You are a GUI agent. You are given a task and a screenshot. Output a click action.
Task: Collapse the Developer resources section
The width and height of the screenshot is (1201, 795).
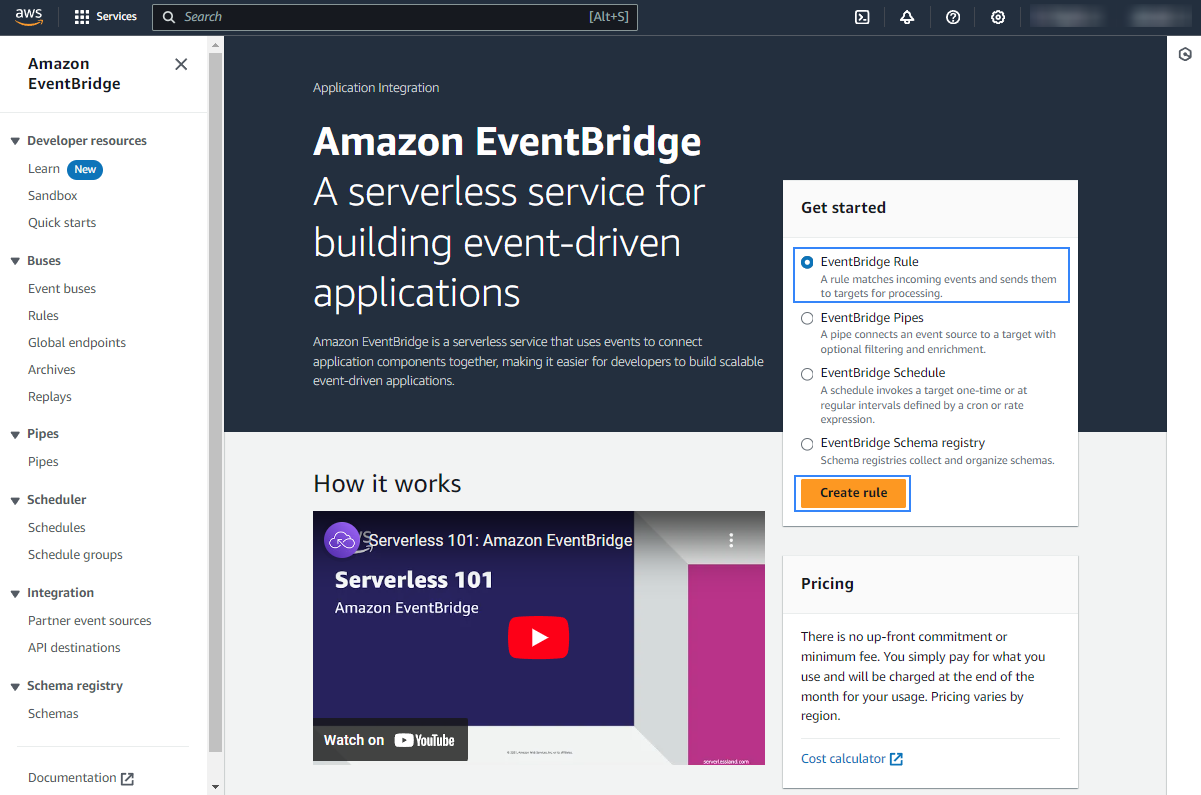15,141
